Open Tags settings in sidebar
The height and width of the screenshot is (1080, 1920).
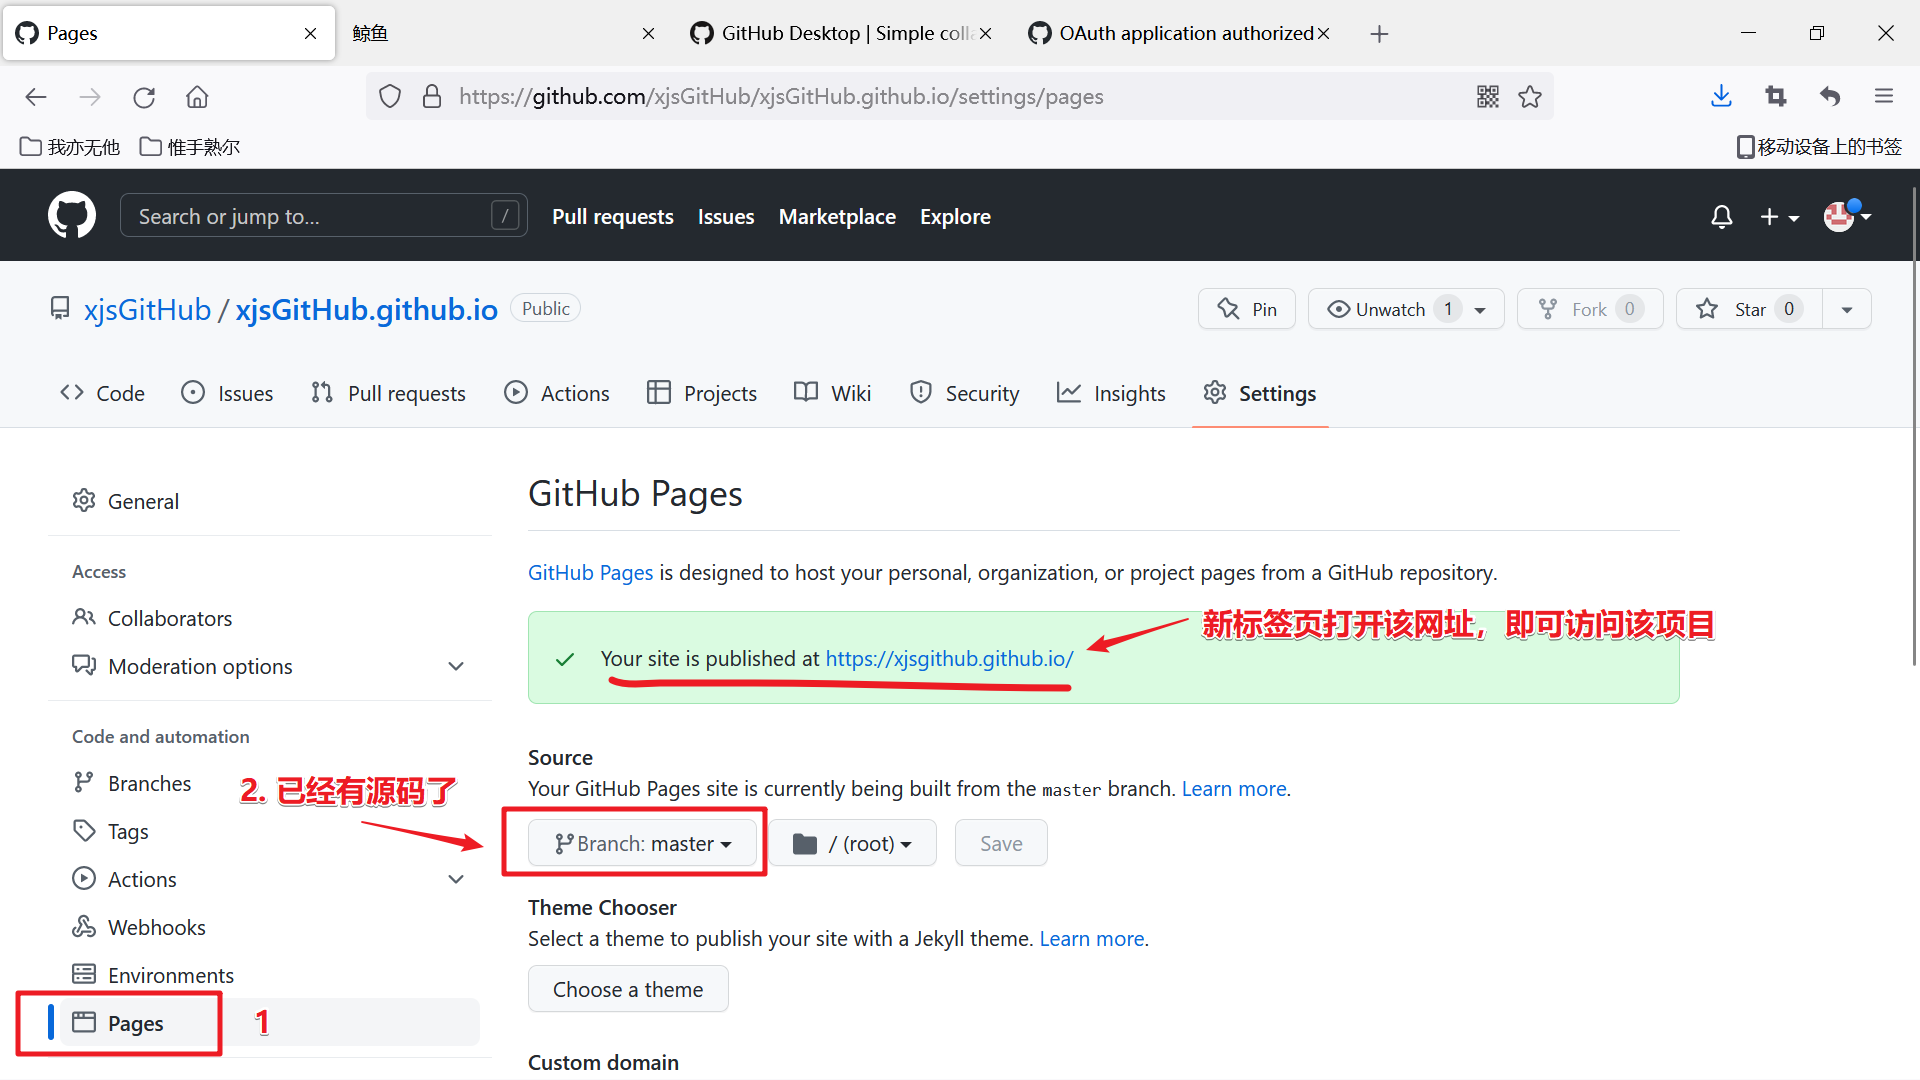click(x=270, y=831)
